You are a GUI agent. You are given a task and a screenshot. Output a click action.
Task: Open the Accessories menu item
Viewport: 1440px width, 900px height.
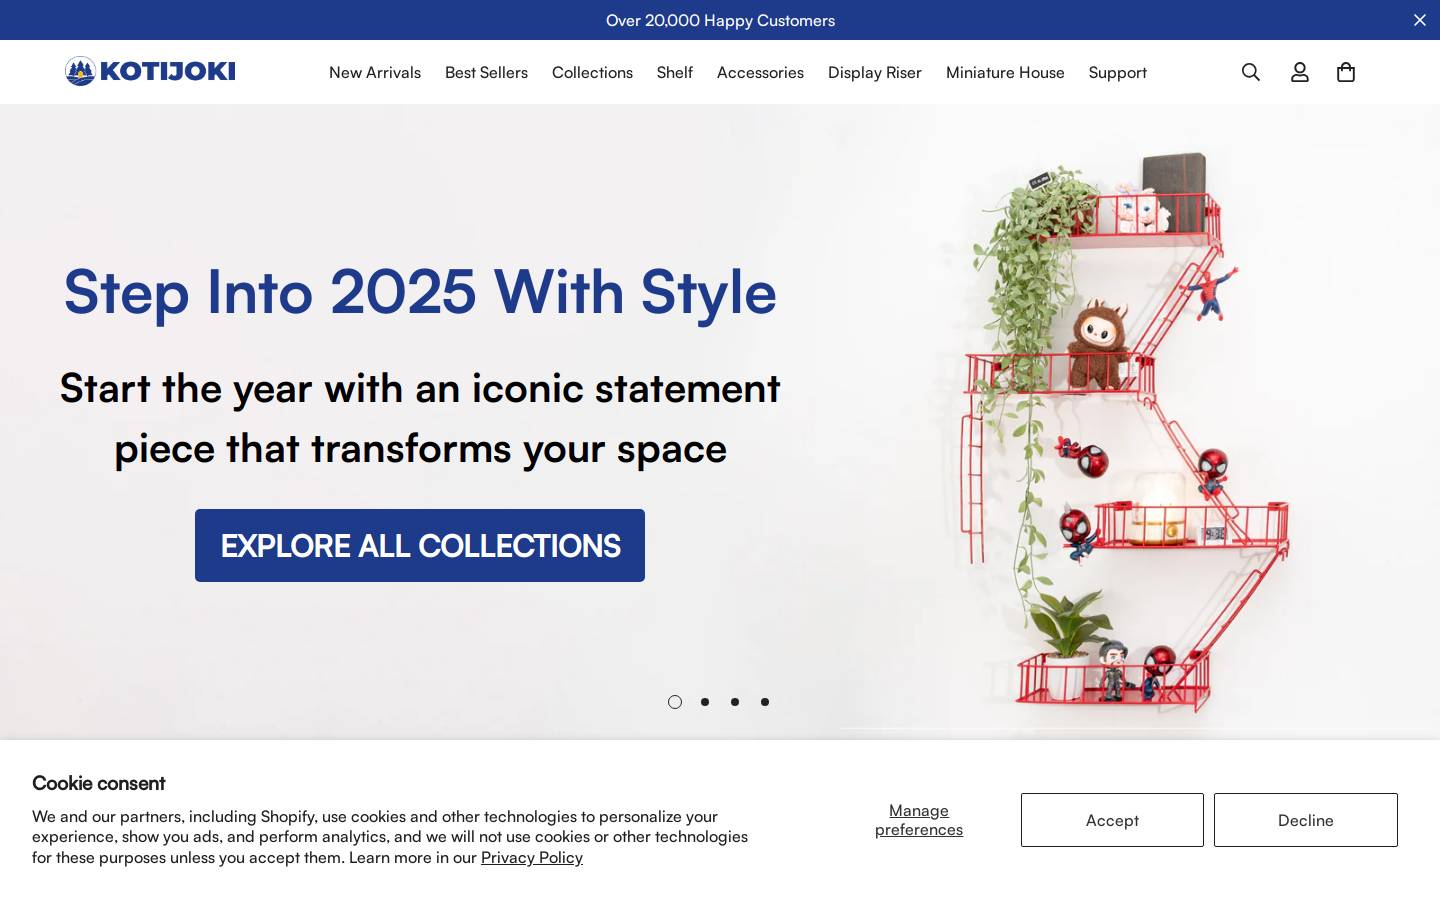760,72
